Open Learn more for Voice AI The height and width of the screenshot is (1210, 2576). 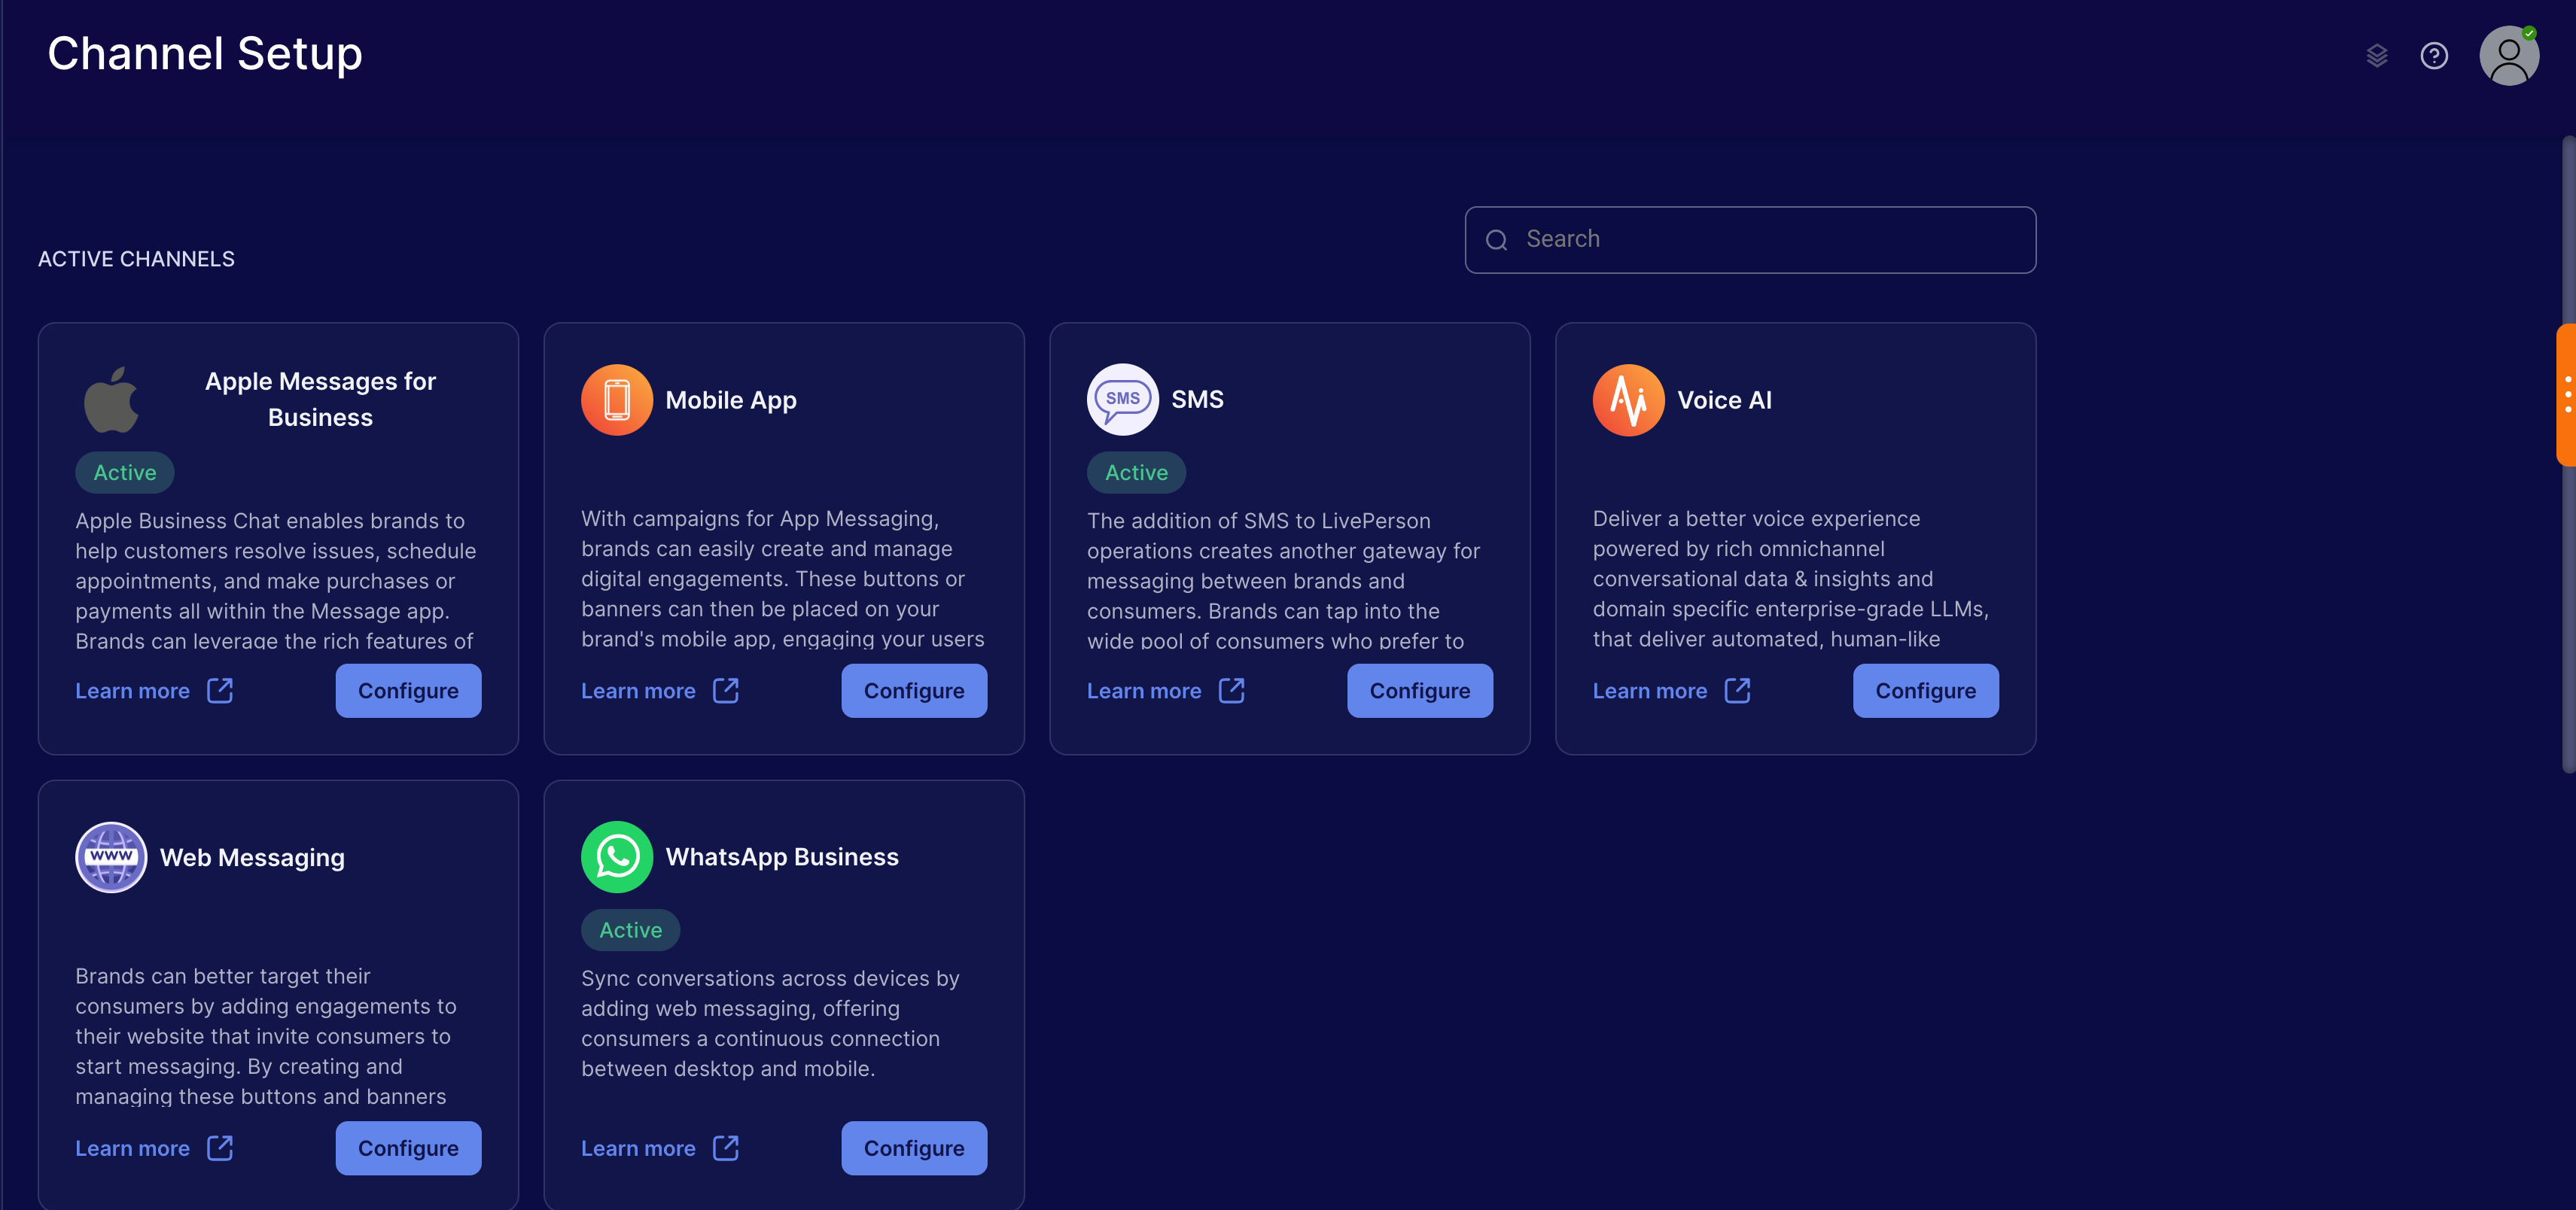tap(1651, 691)
